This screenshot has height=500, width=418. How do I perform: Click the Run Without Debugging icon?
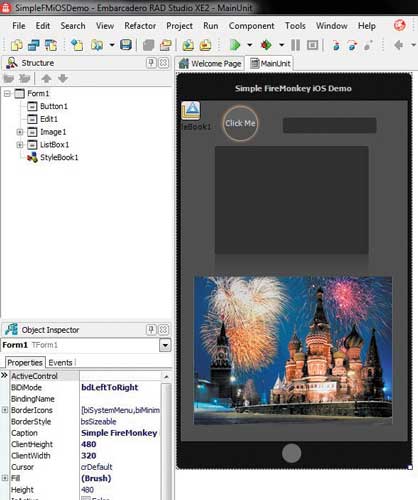pos(266,45)
